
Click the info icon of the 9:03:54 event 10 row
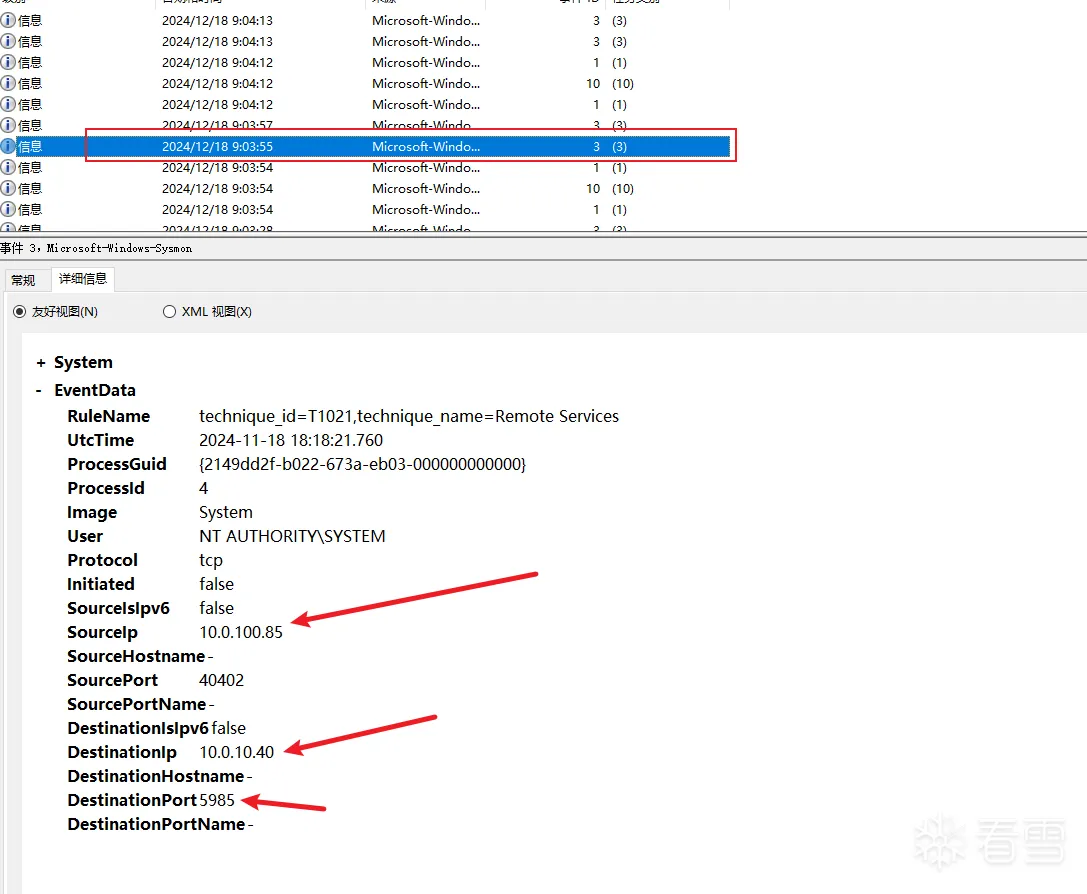coord(8,189)
